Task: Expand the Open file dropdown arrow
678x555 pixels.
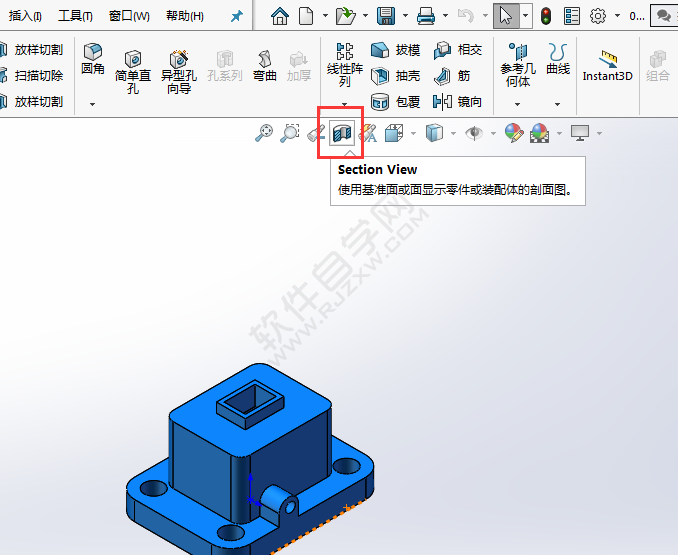Action: [x=365, y=16]
